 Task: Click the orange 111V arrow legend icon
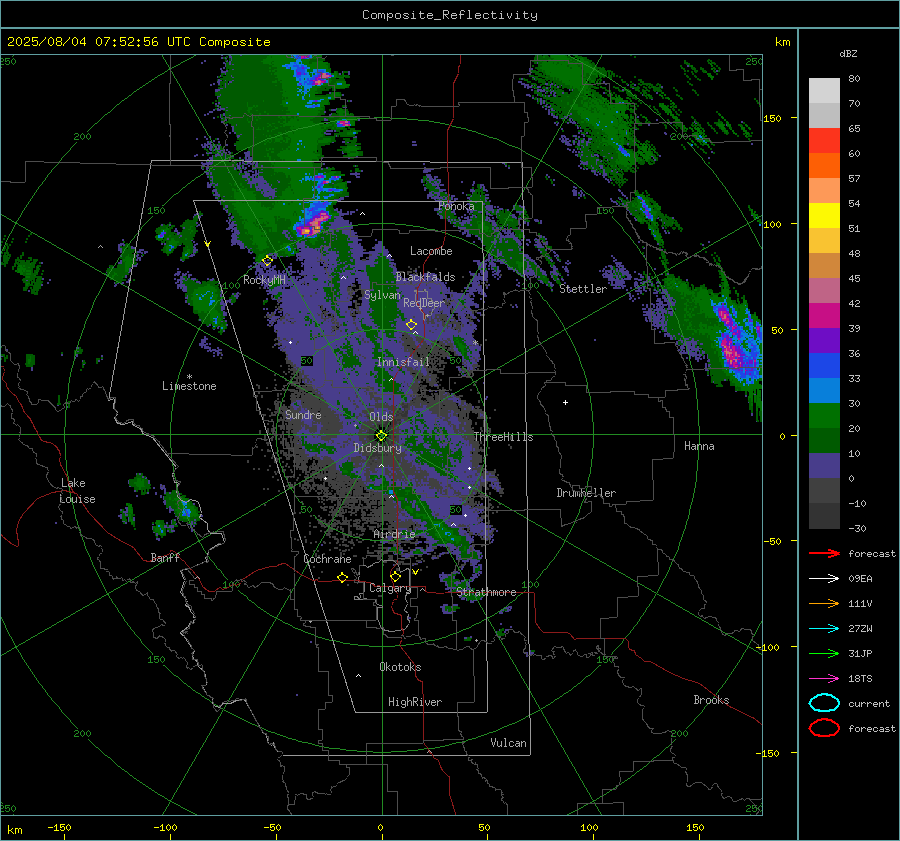[x=824, y=603]
